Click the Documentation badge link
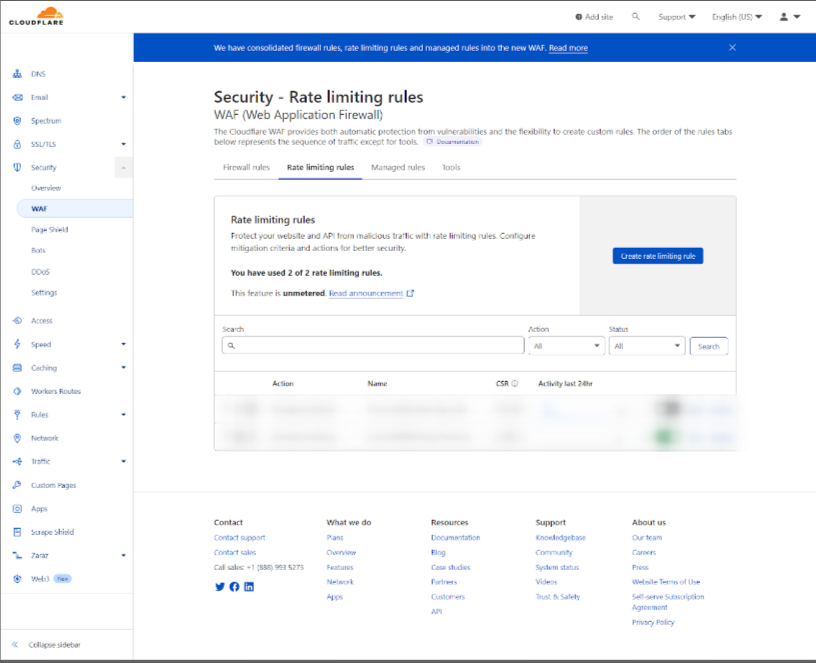816x663 pixels. click(x=453, y=142)
